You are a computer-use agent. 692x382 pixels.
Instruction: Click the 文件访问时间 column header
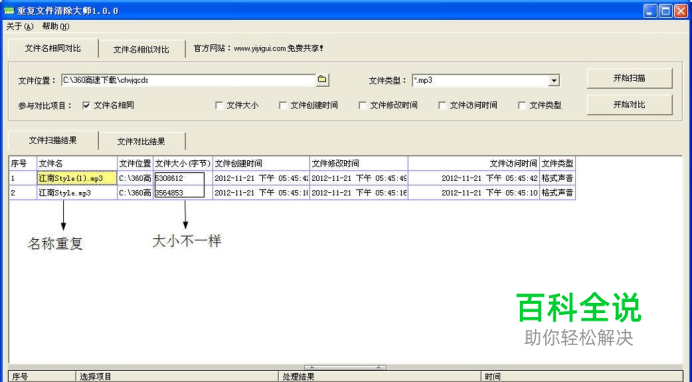(474, 163)
